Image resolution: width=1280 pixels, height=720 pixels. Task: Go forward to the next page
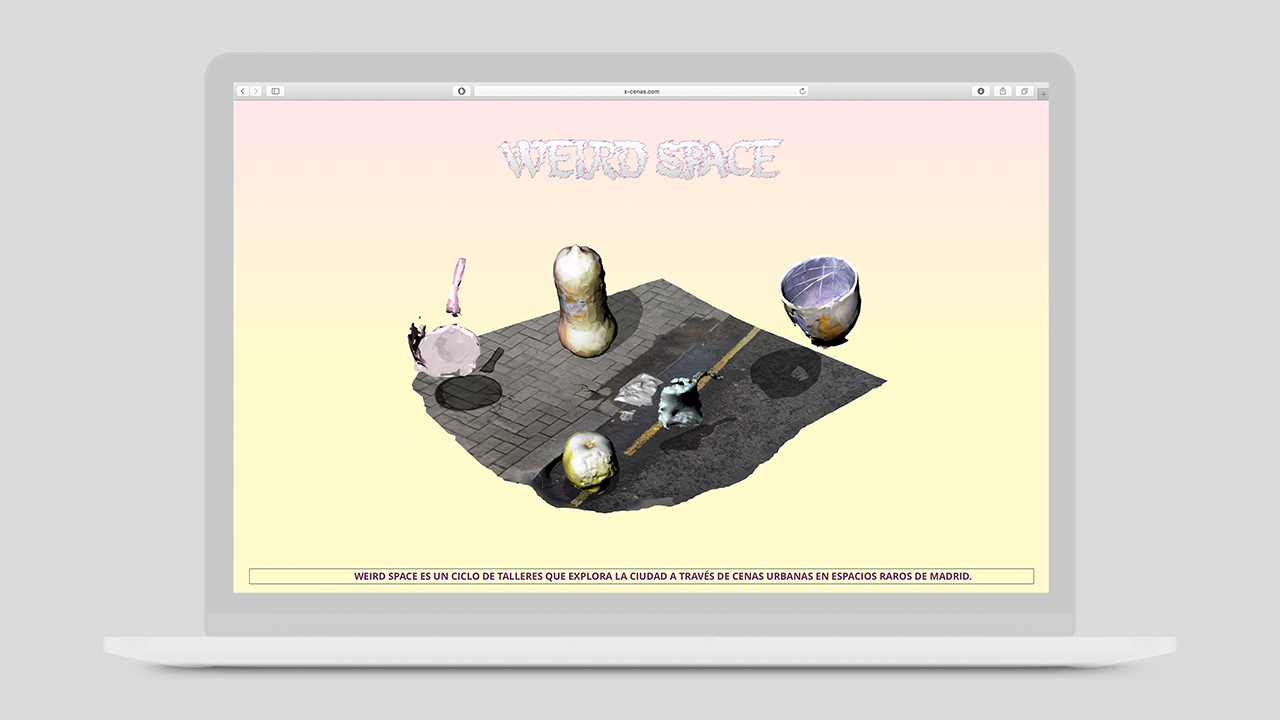(256, 91)
